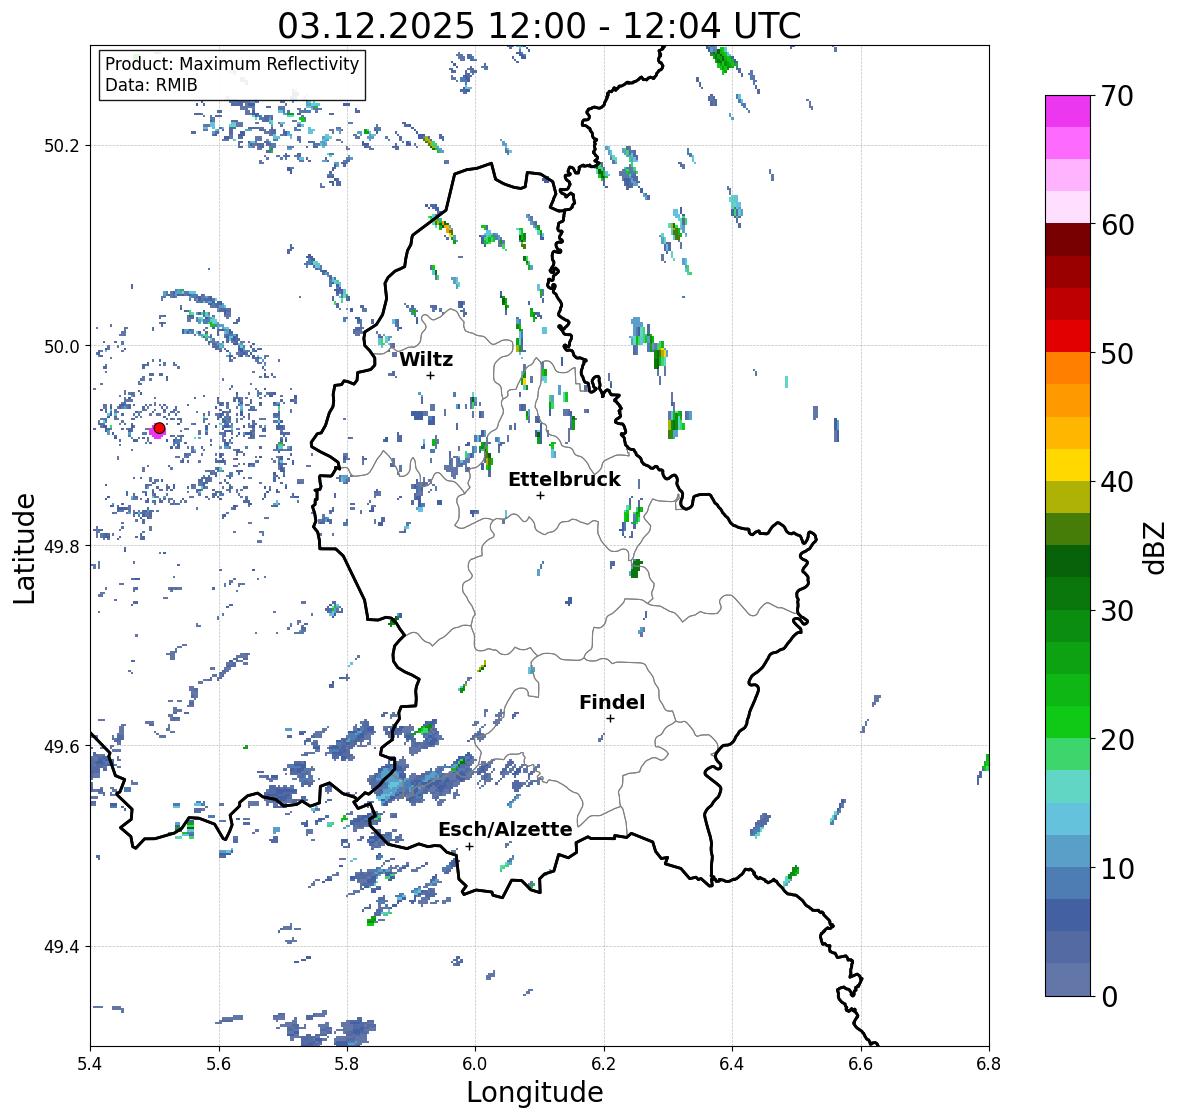Click the Longitude axis label
This screenshot has width=1179, height=1117.
pos(535,1092)
